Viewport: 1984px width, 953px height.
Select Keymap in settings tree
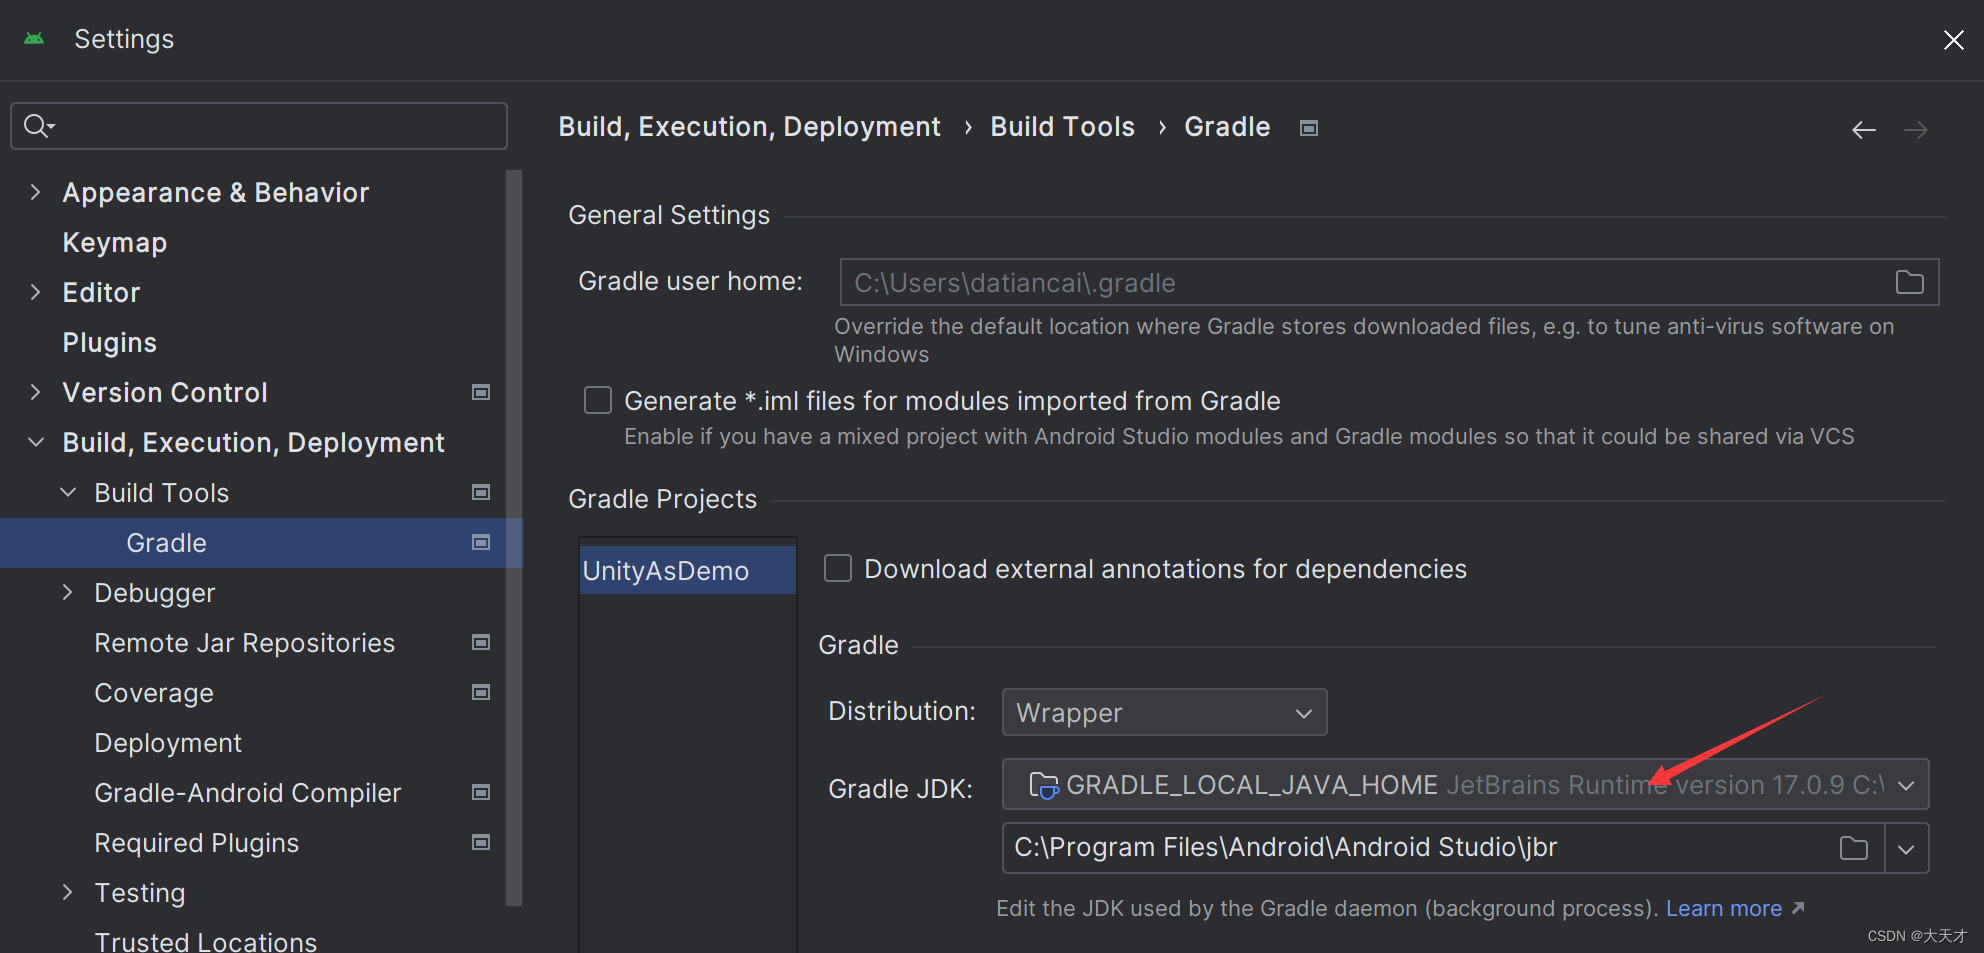point(115,243)
